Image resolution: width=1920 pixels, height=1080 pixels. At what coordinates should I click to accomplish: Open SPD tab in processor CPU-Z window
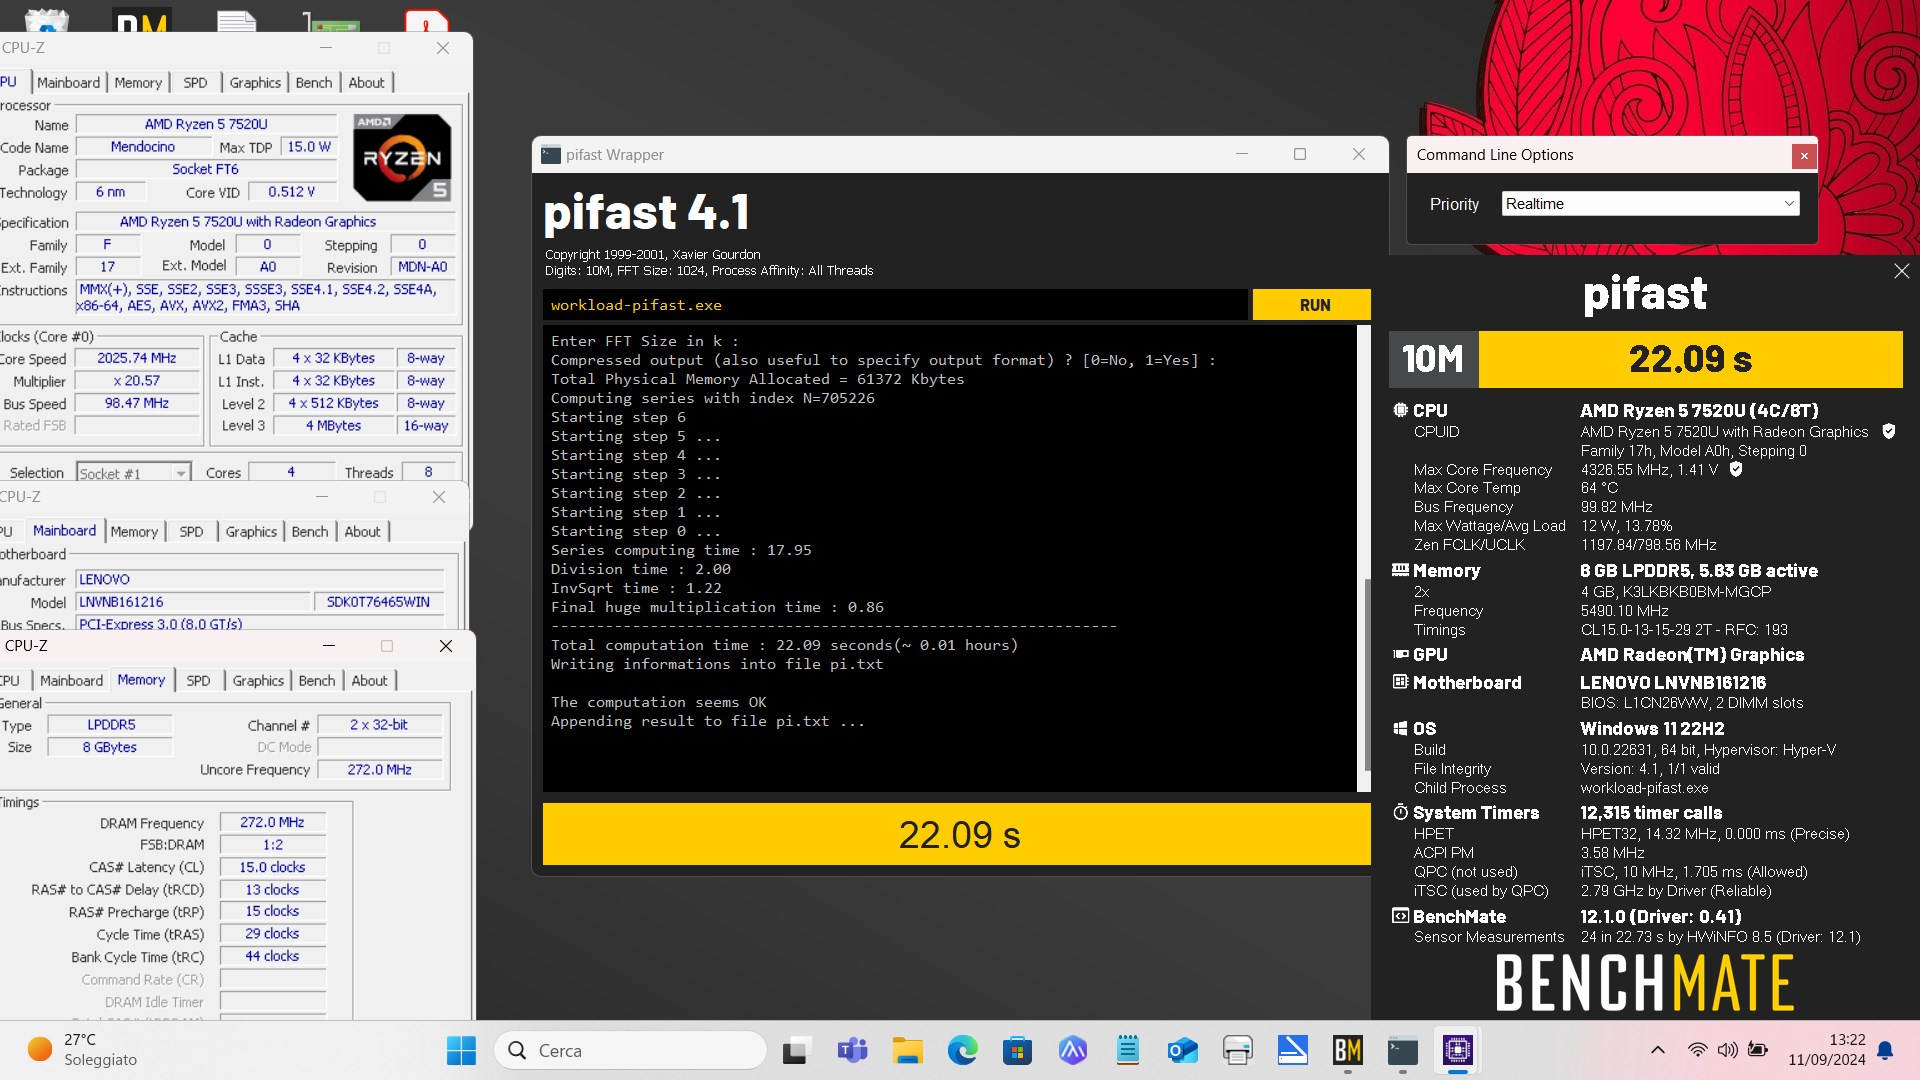point(195,83)
